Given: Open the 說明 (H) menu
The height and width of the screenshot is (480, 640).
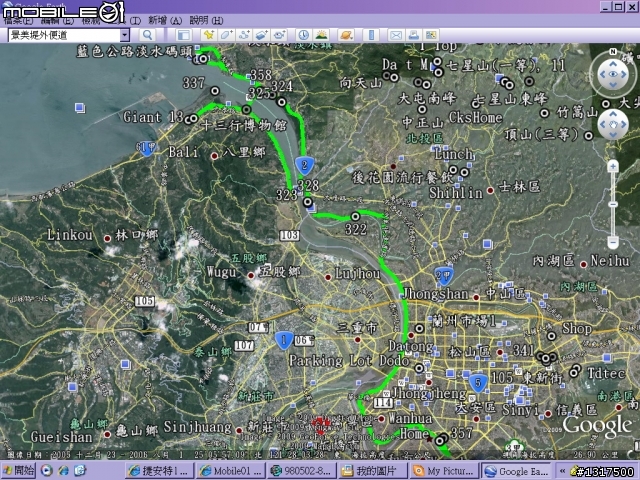Looking at the screenshot, I should pyautogui.click(x=206, y=20).
